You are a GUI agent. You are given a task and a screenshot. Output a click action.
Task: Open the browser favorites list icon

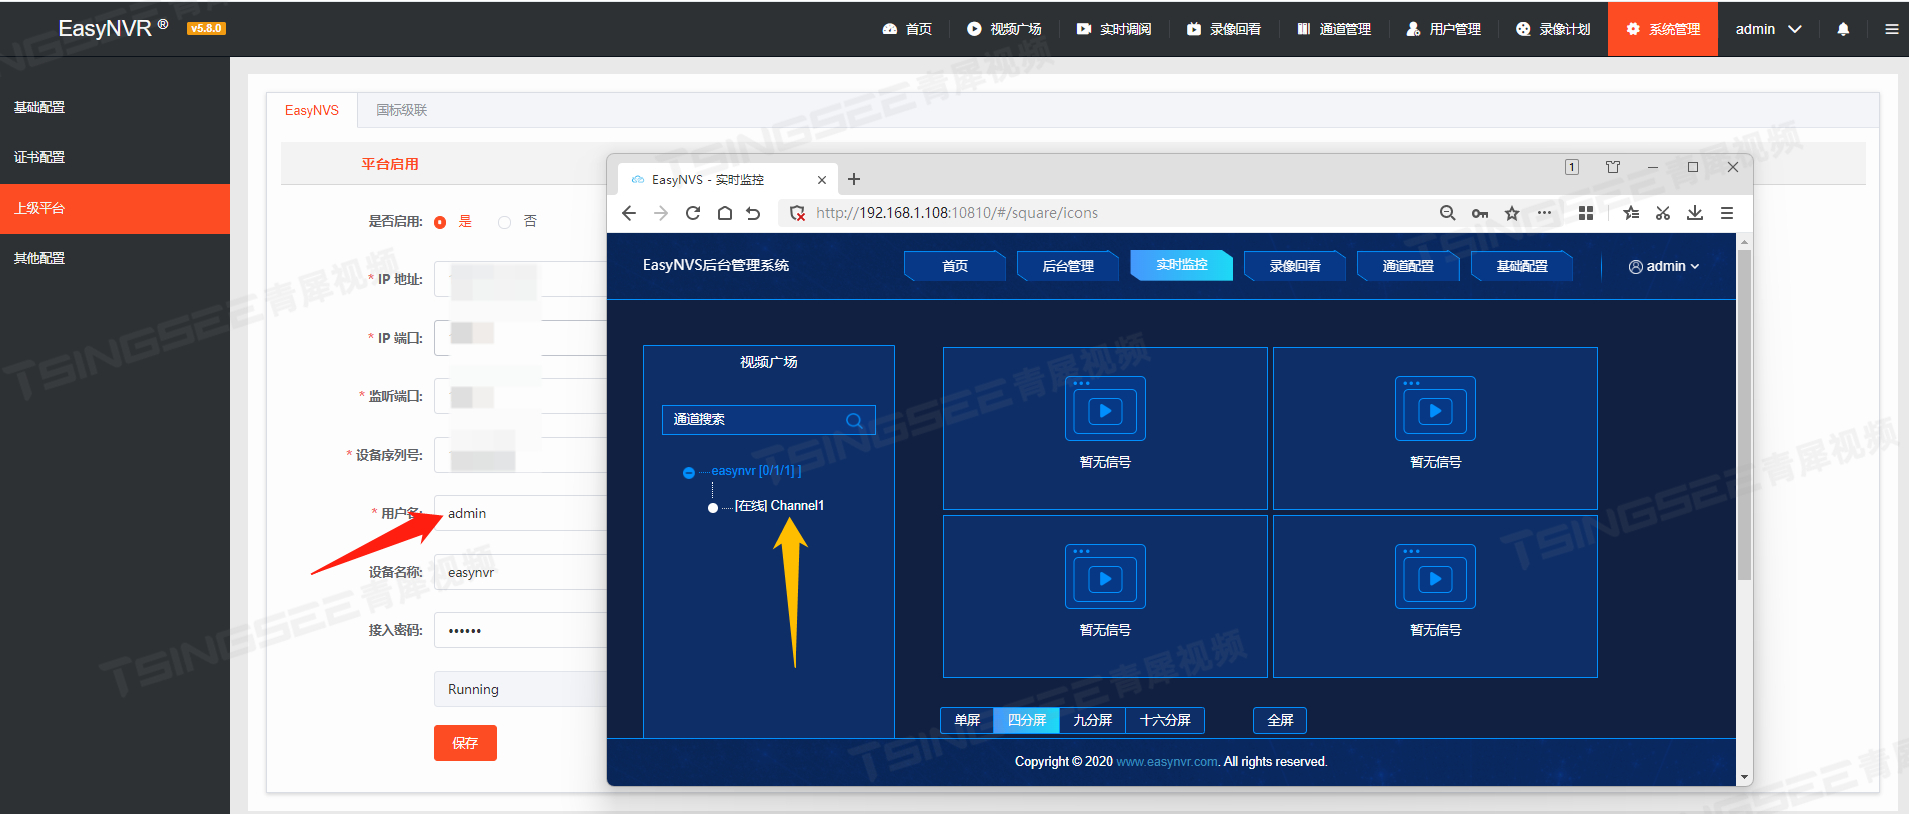[x=1631, y=213]
